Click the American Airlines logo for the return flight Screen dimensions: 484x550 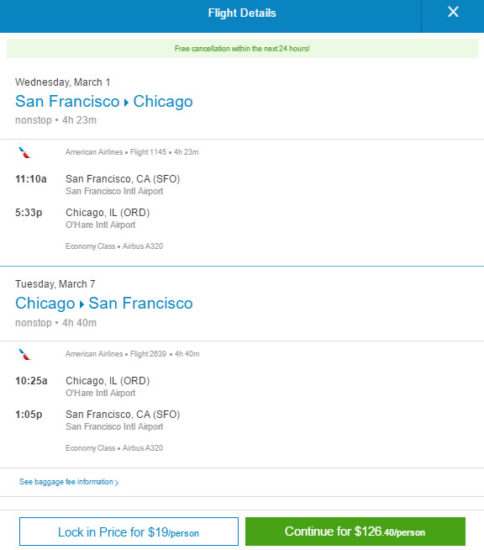25,355
